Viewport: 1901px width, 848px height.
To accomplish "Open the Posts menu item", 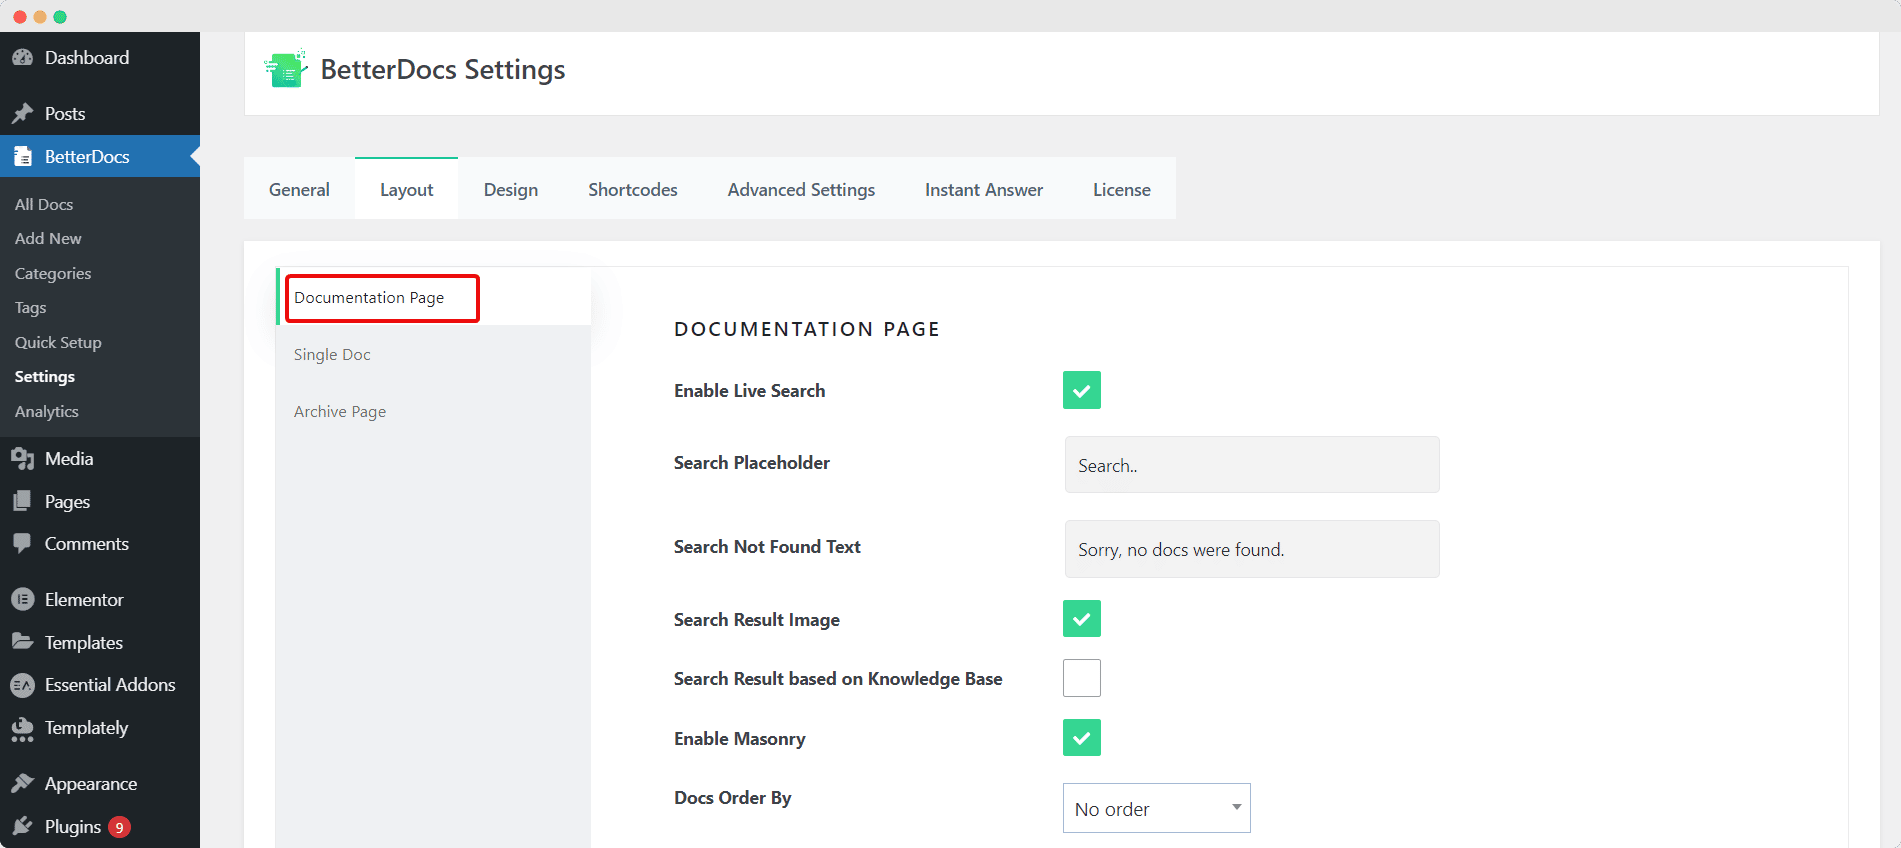I will point(100,114).
